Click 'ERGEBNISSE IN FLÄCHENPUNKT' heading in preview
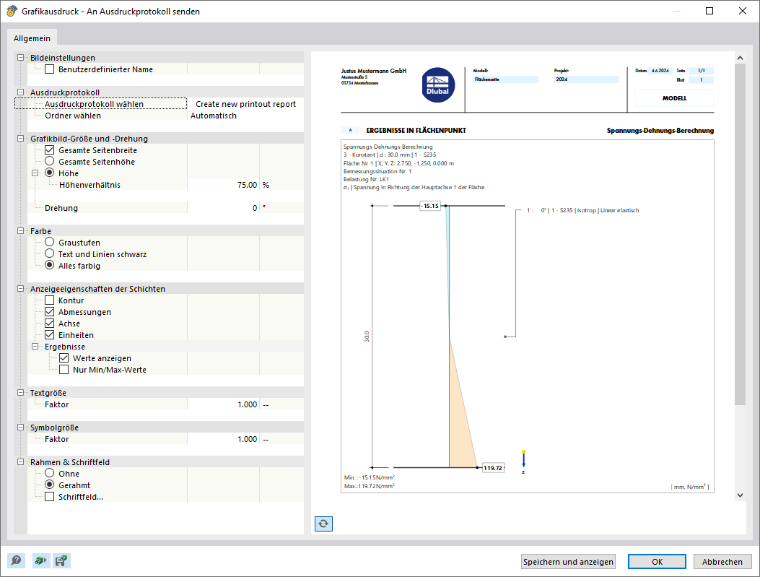The height and width of the screenshot is (577, 760). point(416,130)
